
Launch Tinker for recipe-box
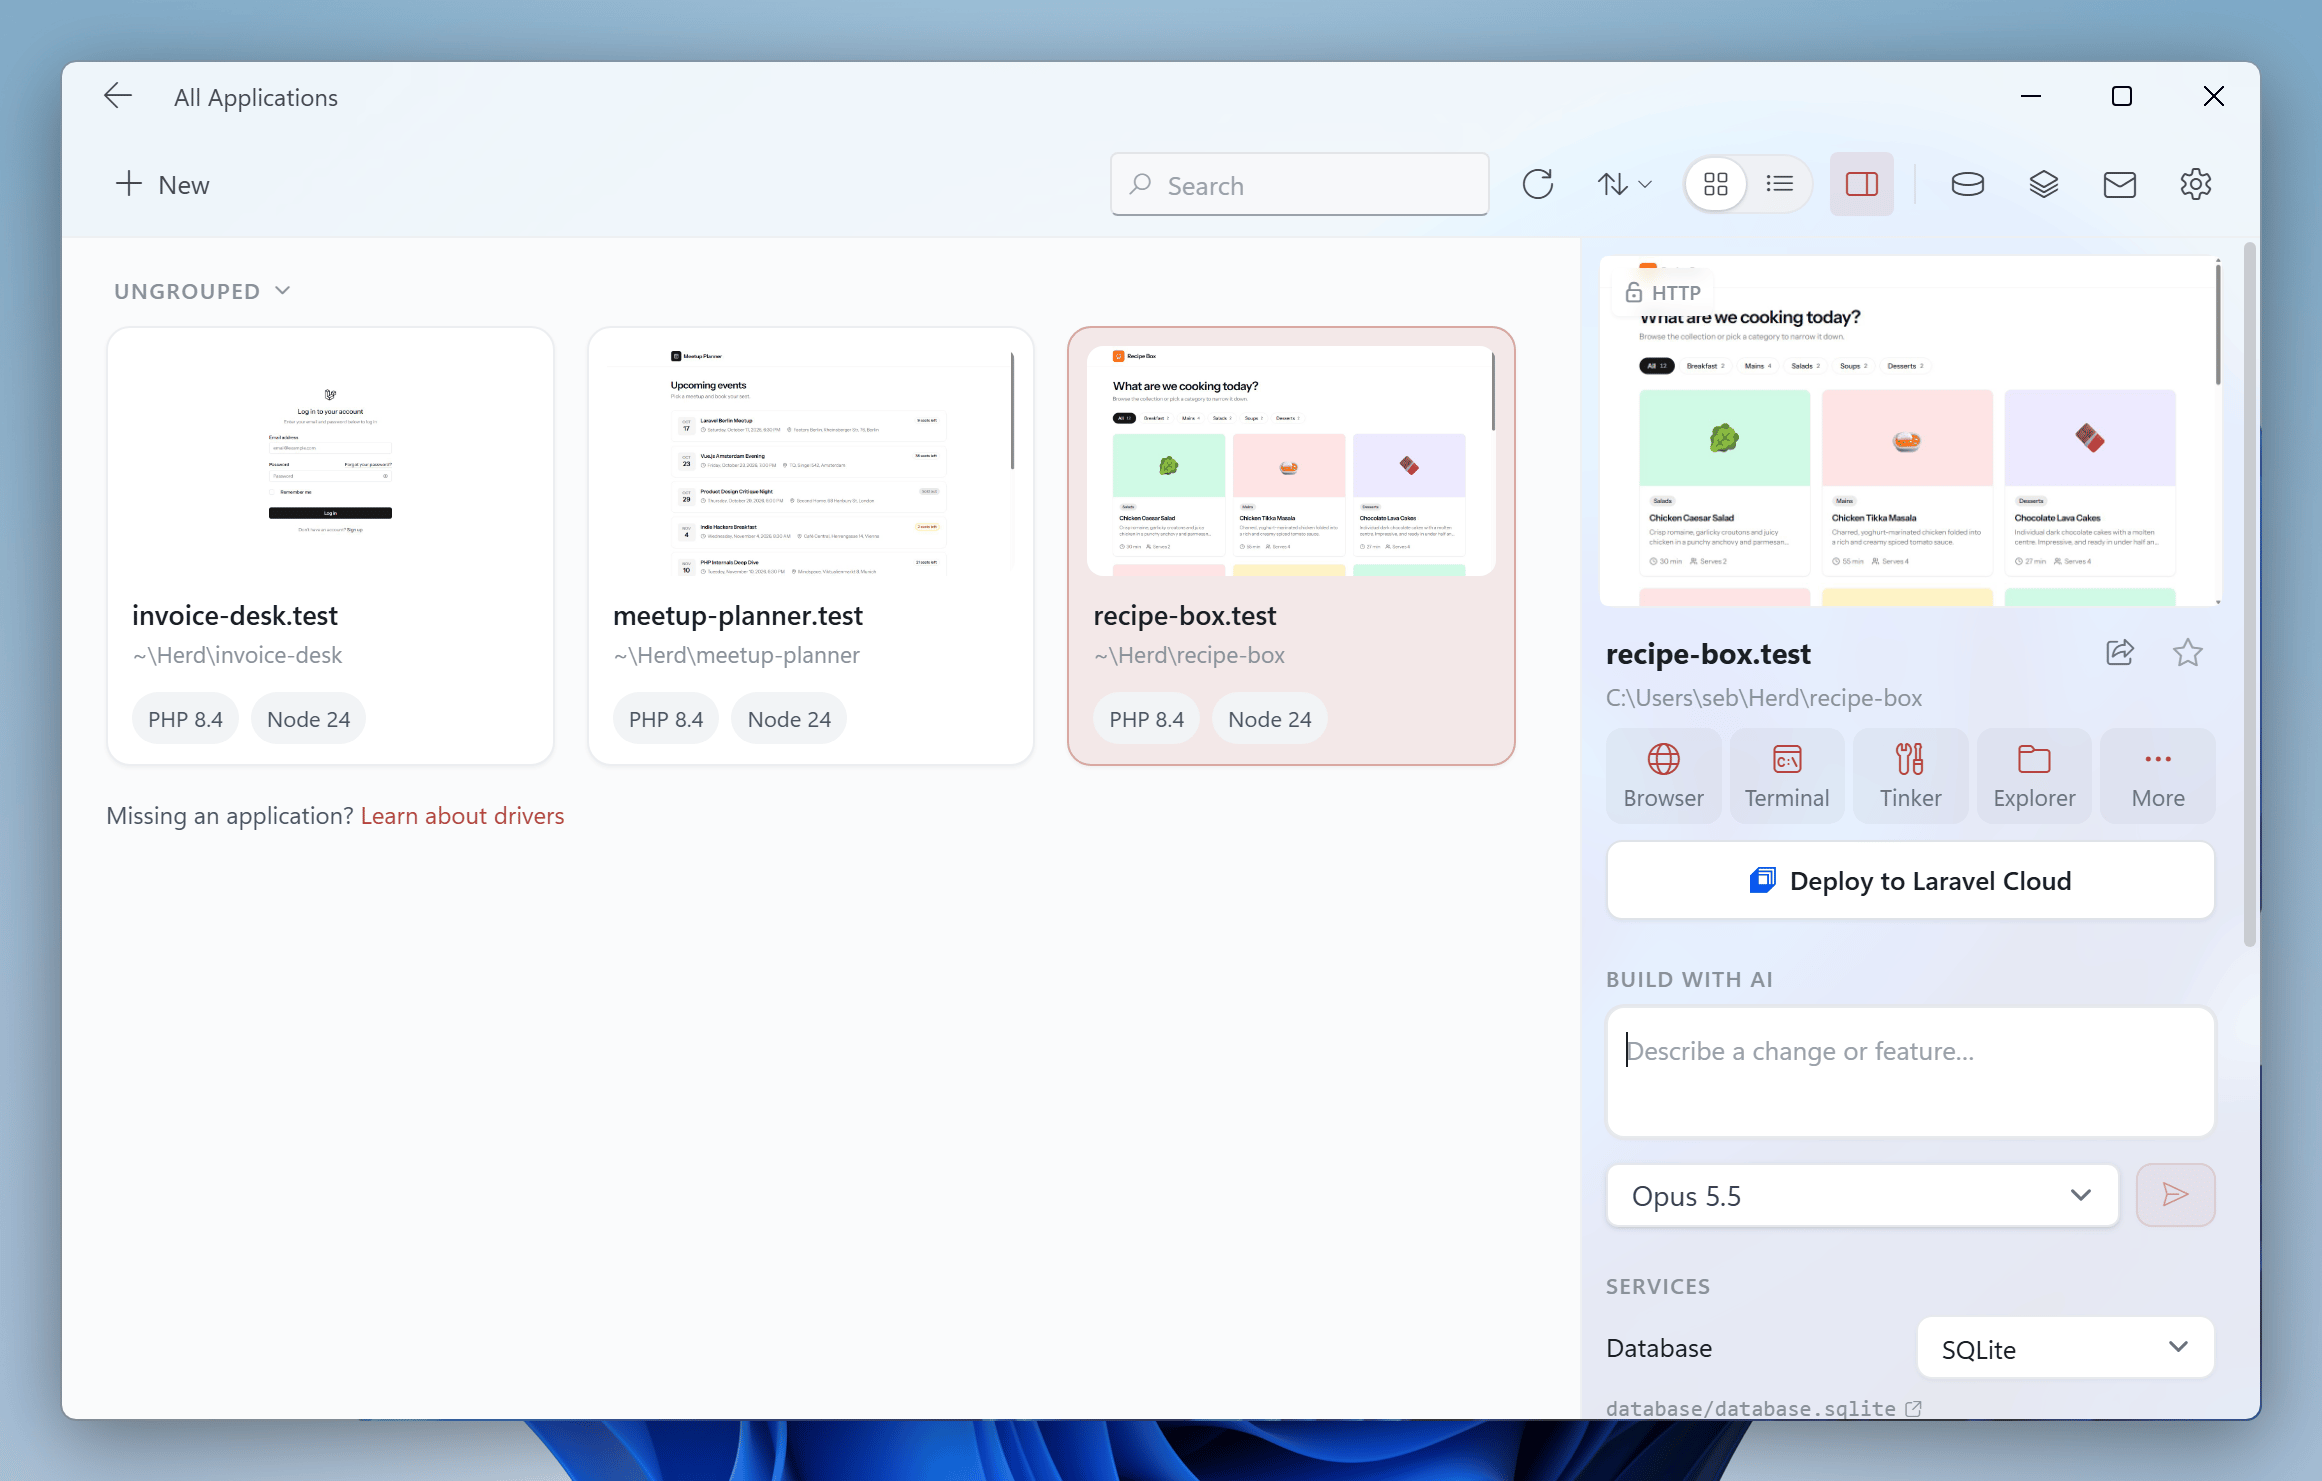(x=1911, y=776)
